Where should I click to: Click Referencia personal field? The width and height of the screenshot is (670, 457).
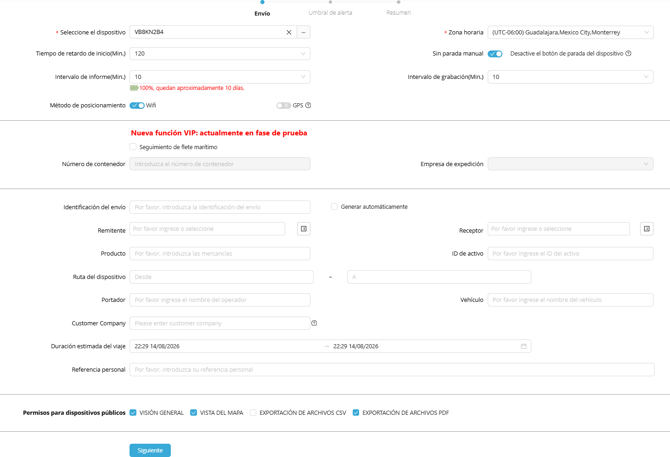coord(392,369)
